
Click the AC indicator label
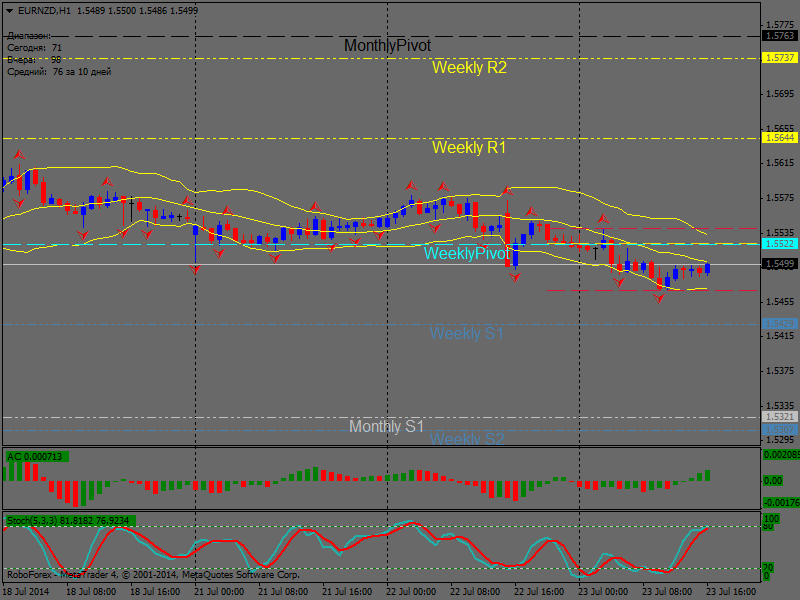click(x=35, y=456)
